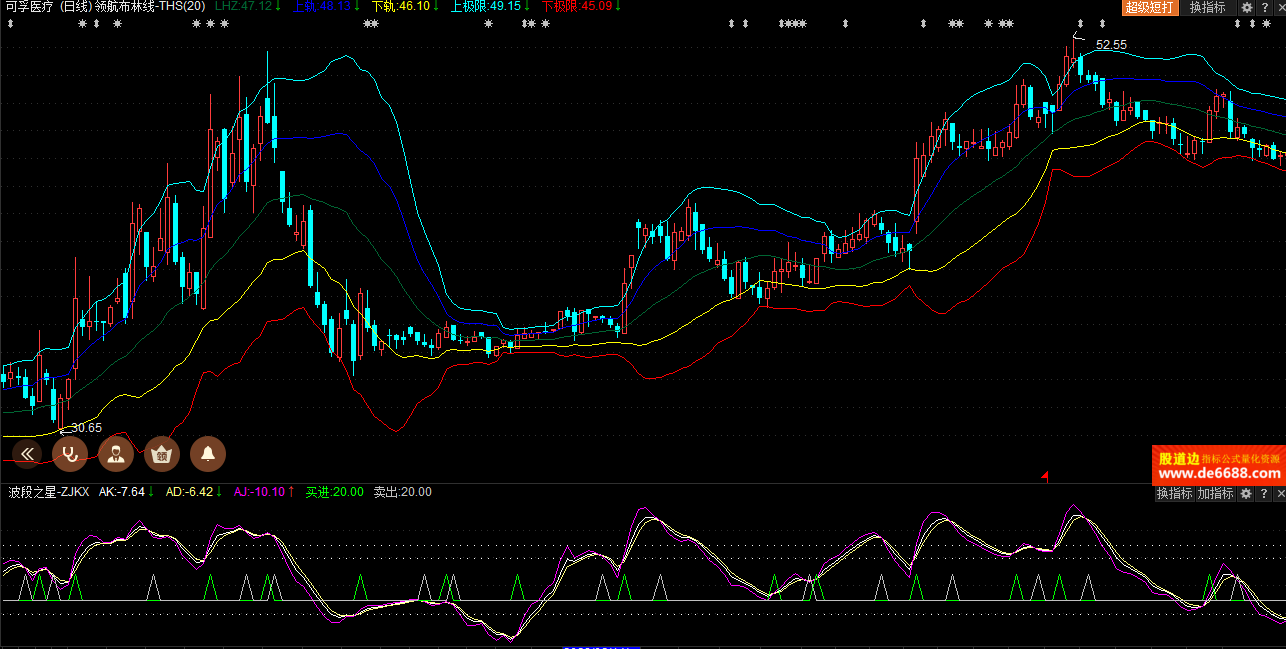Click the 股道边 www.de6688.com banner
1286x649 pixels.
coord(1219,465)
